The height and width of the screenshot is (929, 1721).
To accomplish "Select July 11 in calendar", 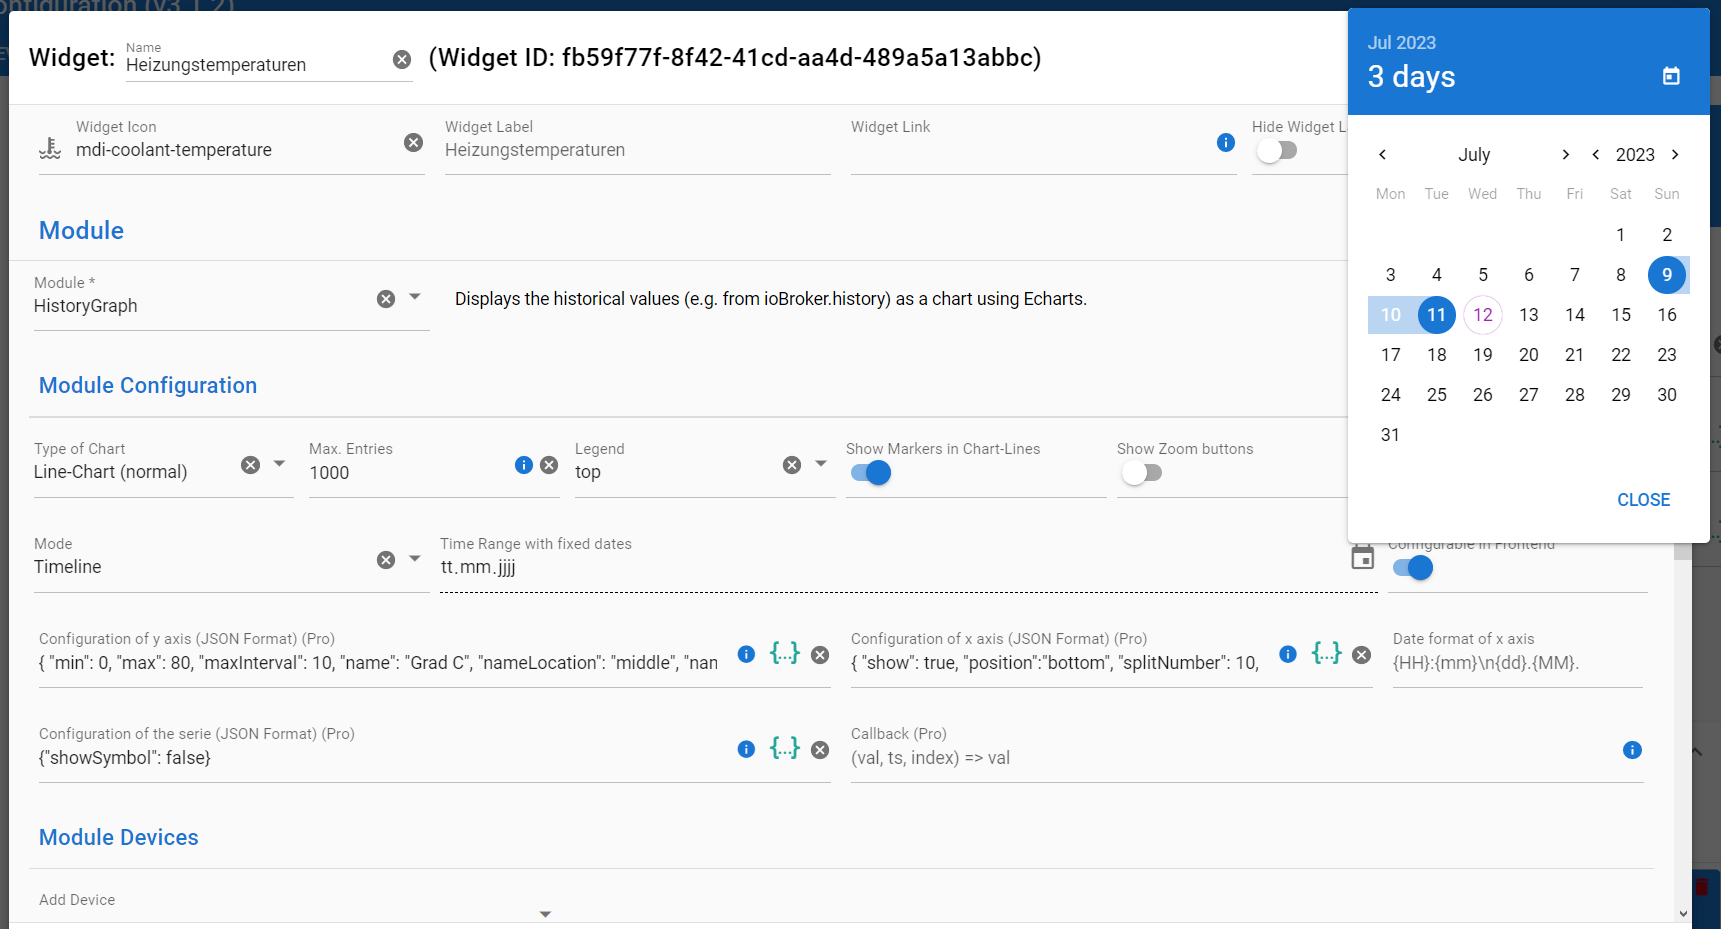I will (x=1436, y=315).
